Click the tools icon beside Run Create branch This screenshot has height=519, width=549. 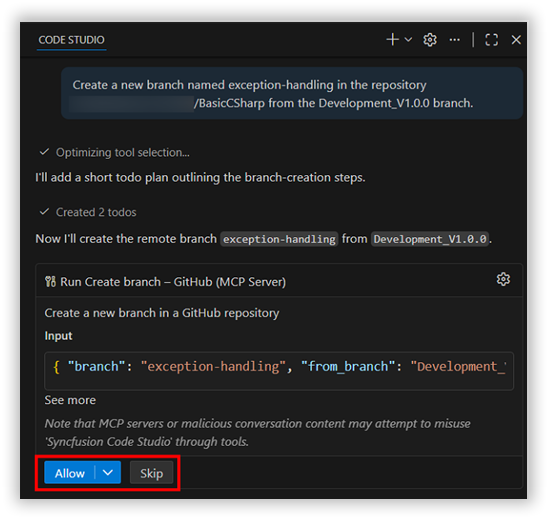click(x=50, y=282)
